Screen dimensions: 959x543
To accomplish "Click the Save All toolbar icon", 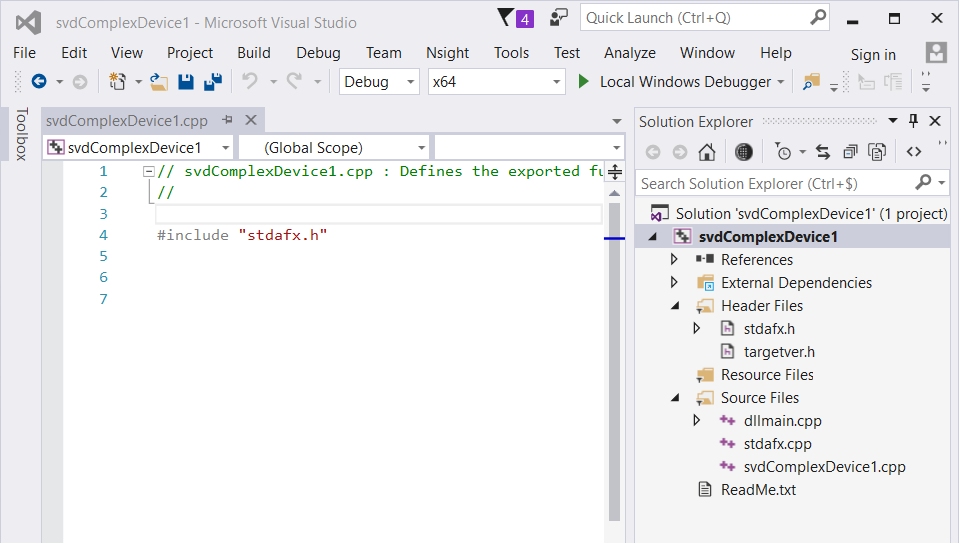I will (213, 81).
